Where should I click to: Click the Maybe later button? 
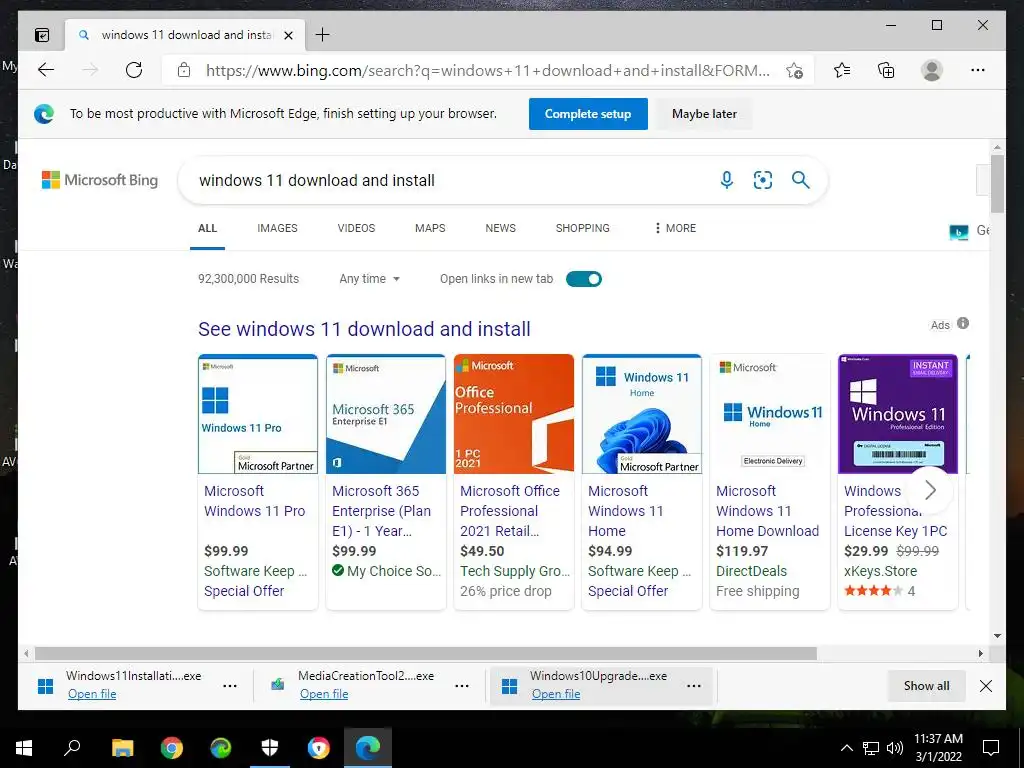tap(704, 114)
